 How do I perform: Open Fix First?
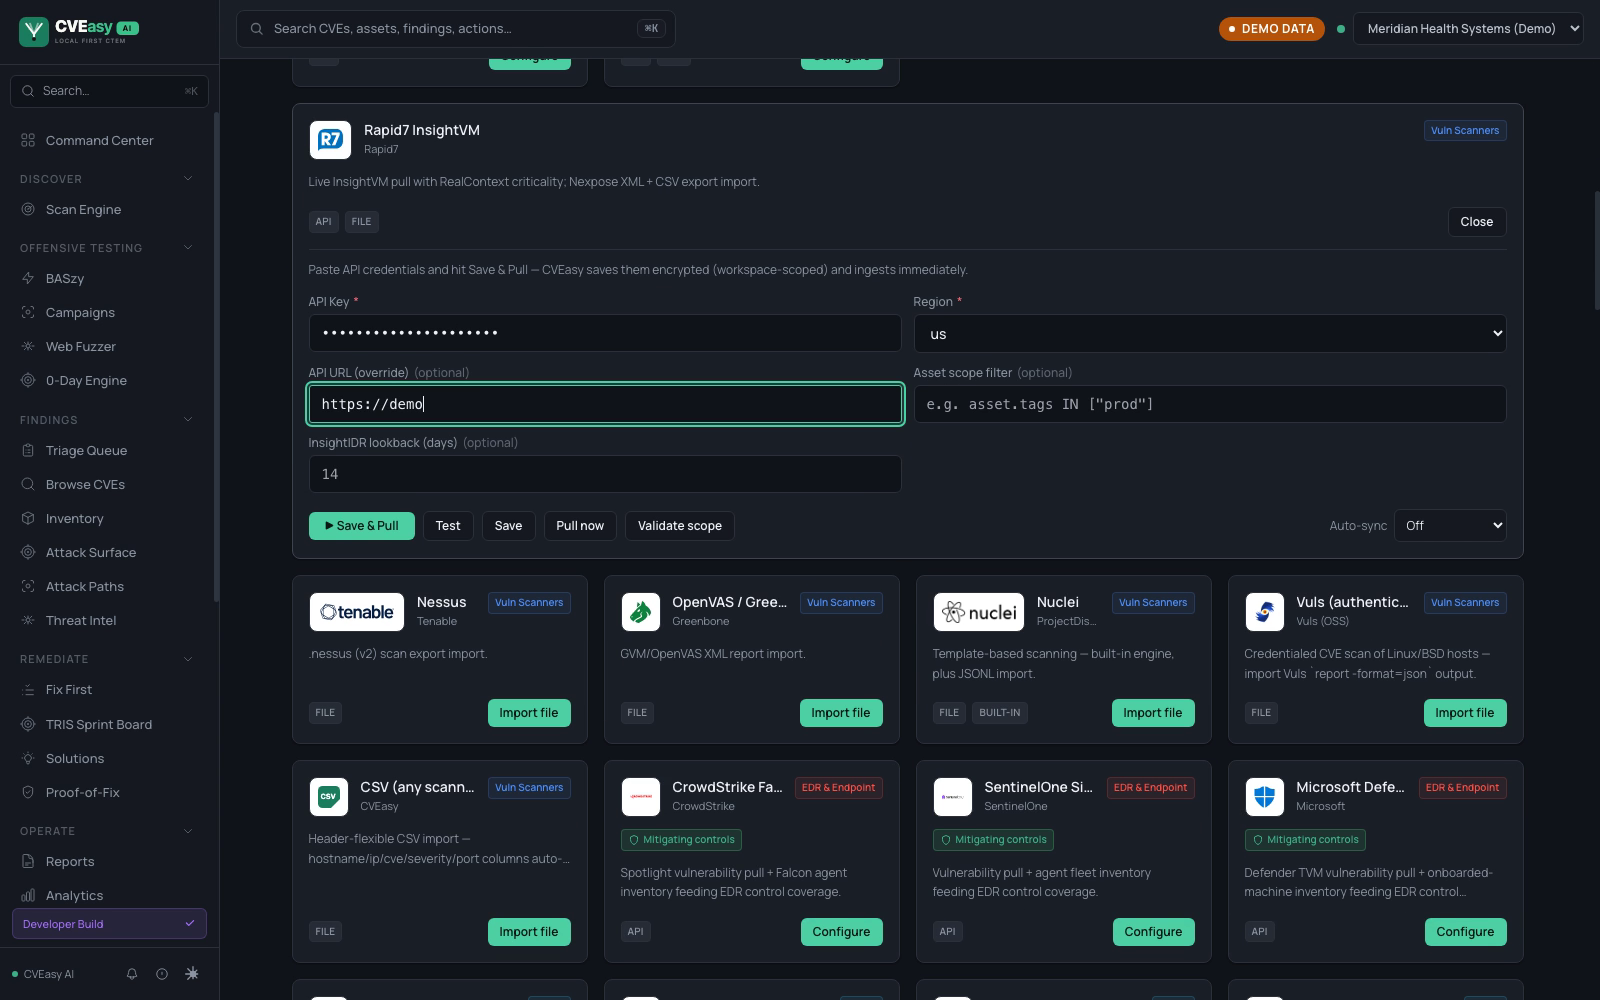click(68, 689)
